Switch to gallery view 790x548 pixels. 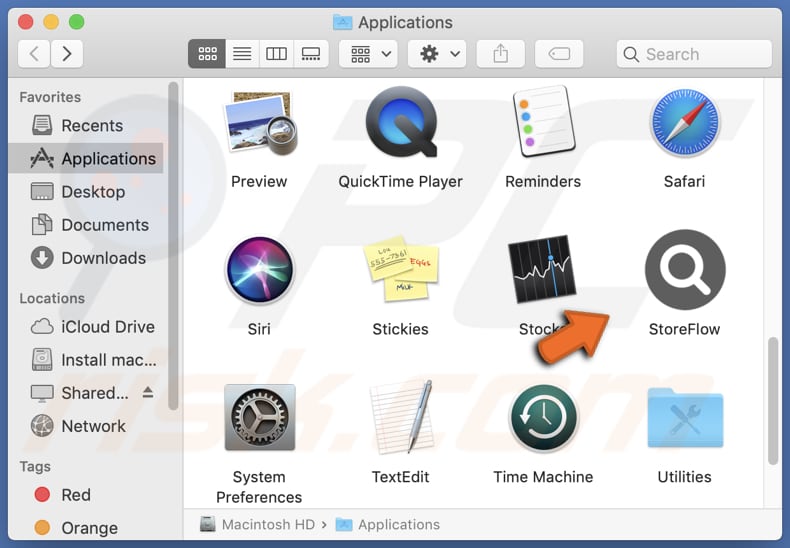311,53
